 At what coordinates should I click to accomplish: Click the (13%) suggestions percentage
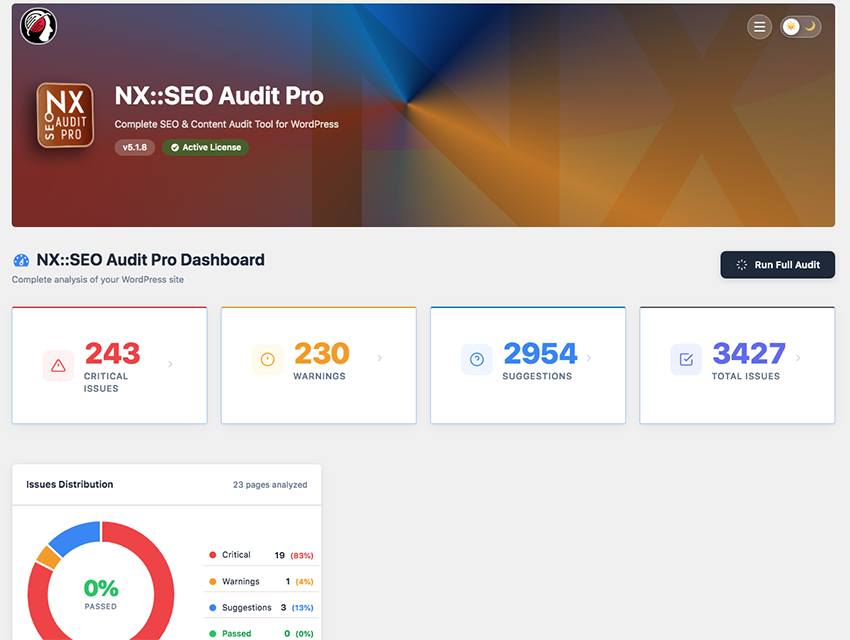[x=302, y=608]
